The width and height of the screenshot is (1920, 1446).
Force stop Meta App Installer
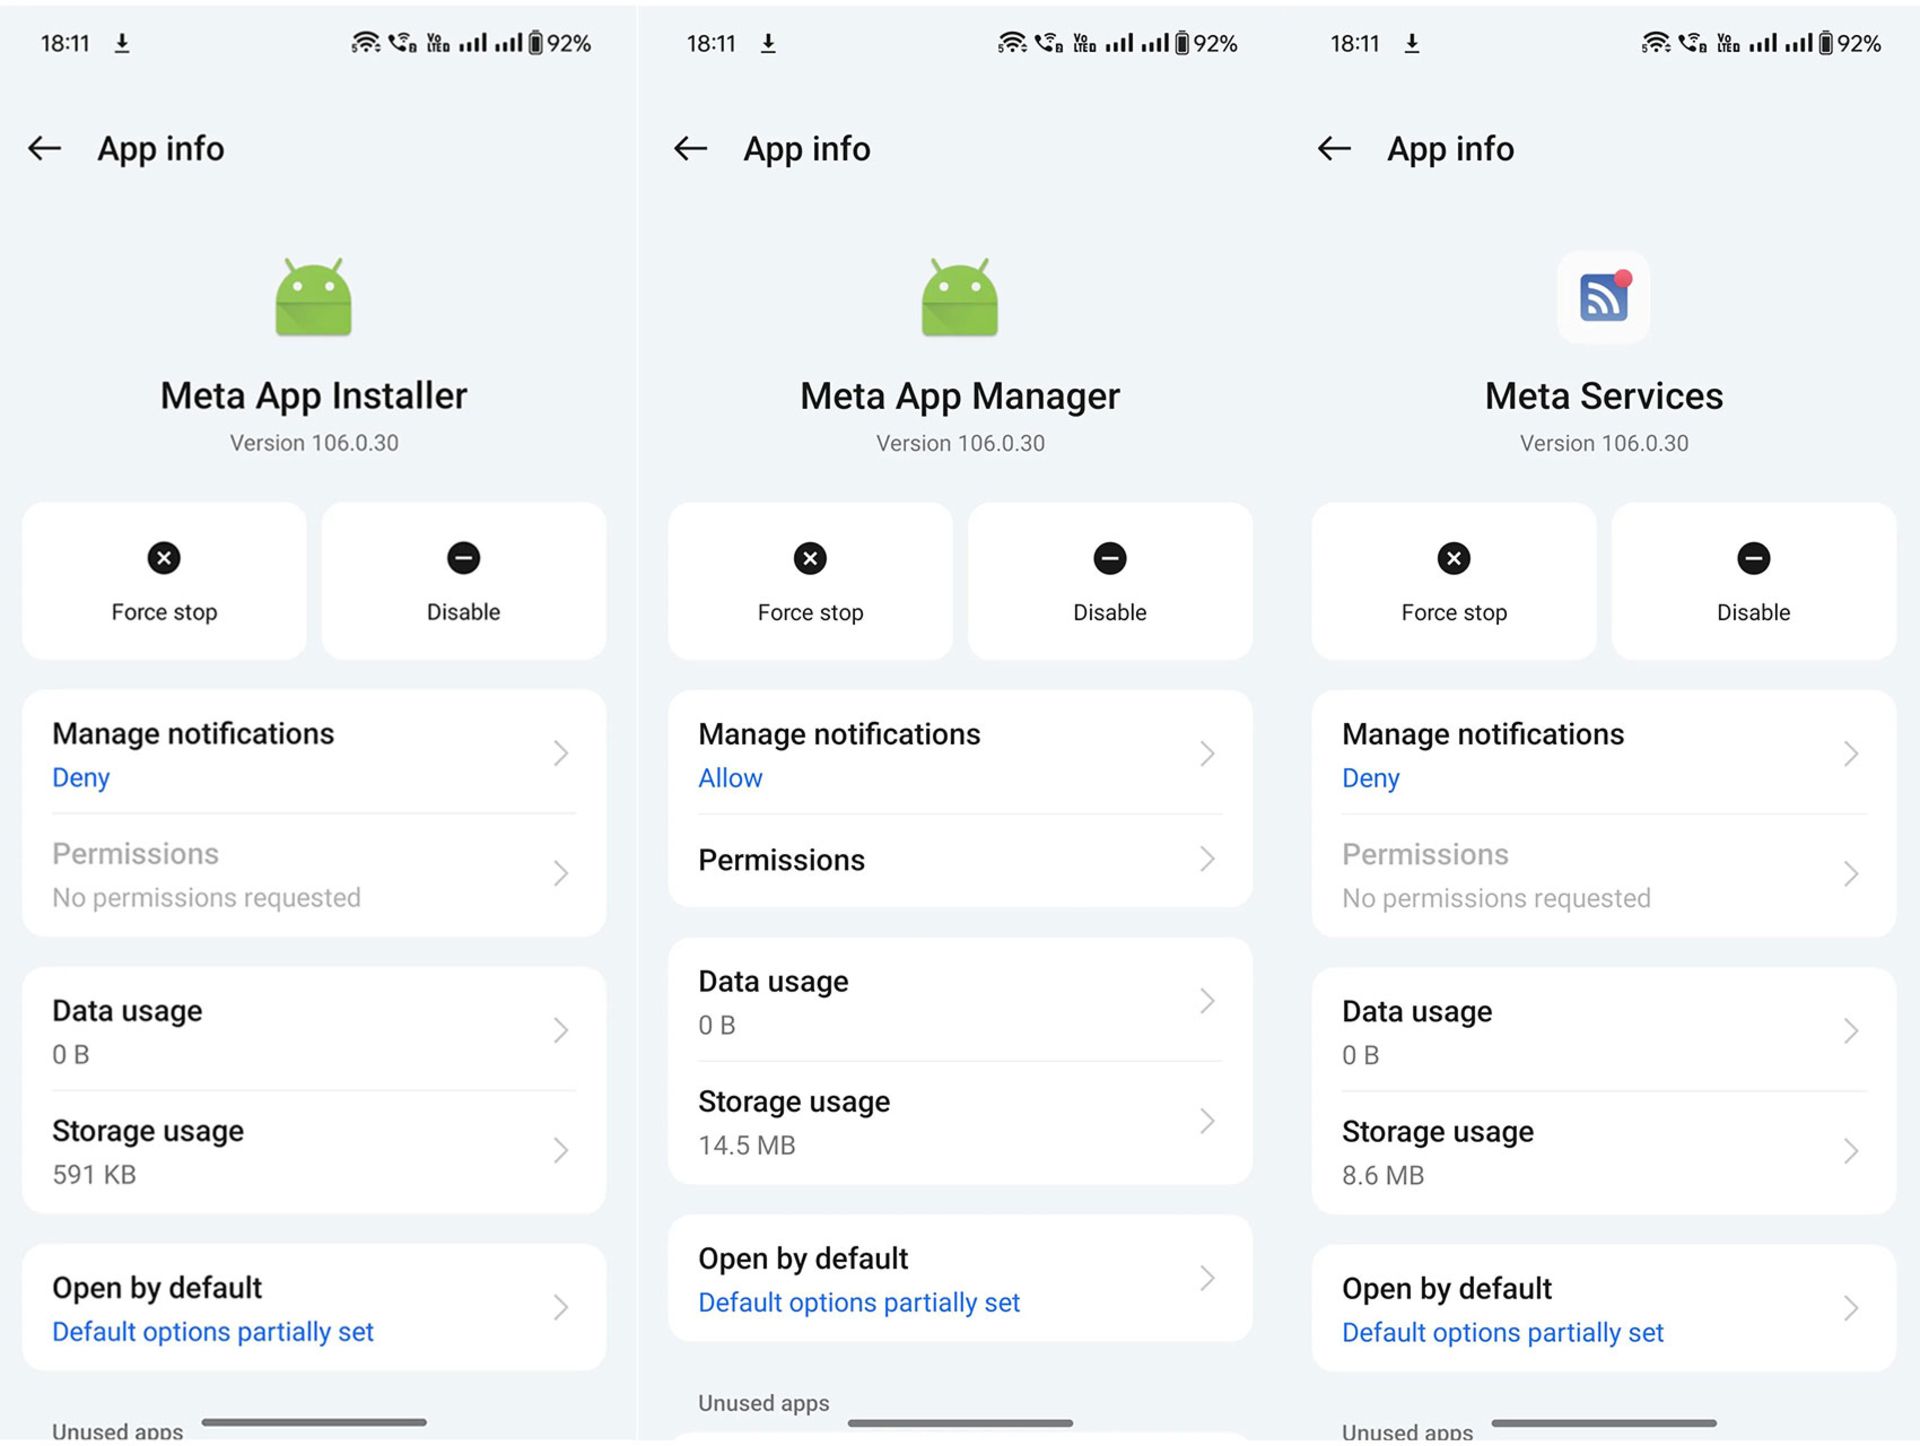(x=164, y=581)
